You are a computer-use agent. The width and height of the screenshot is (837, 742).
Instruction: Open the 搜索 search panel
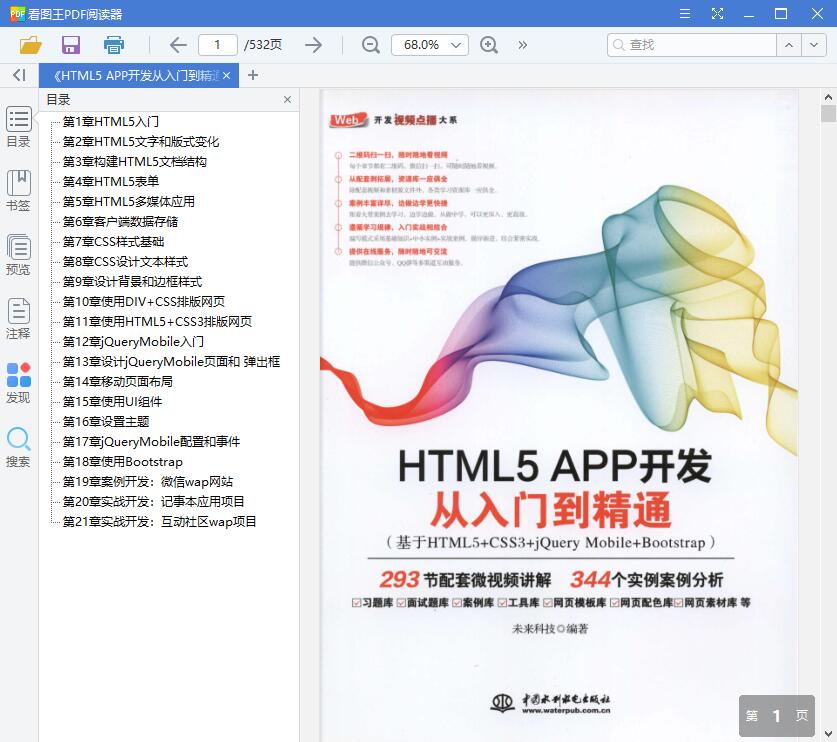pos(16,444)
